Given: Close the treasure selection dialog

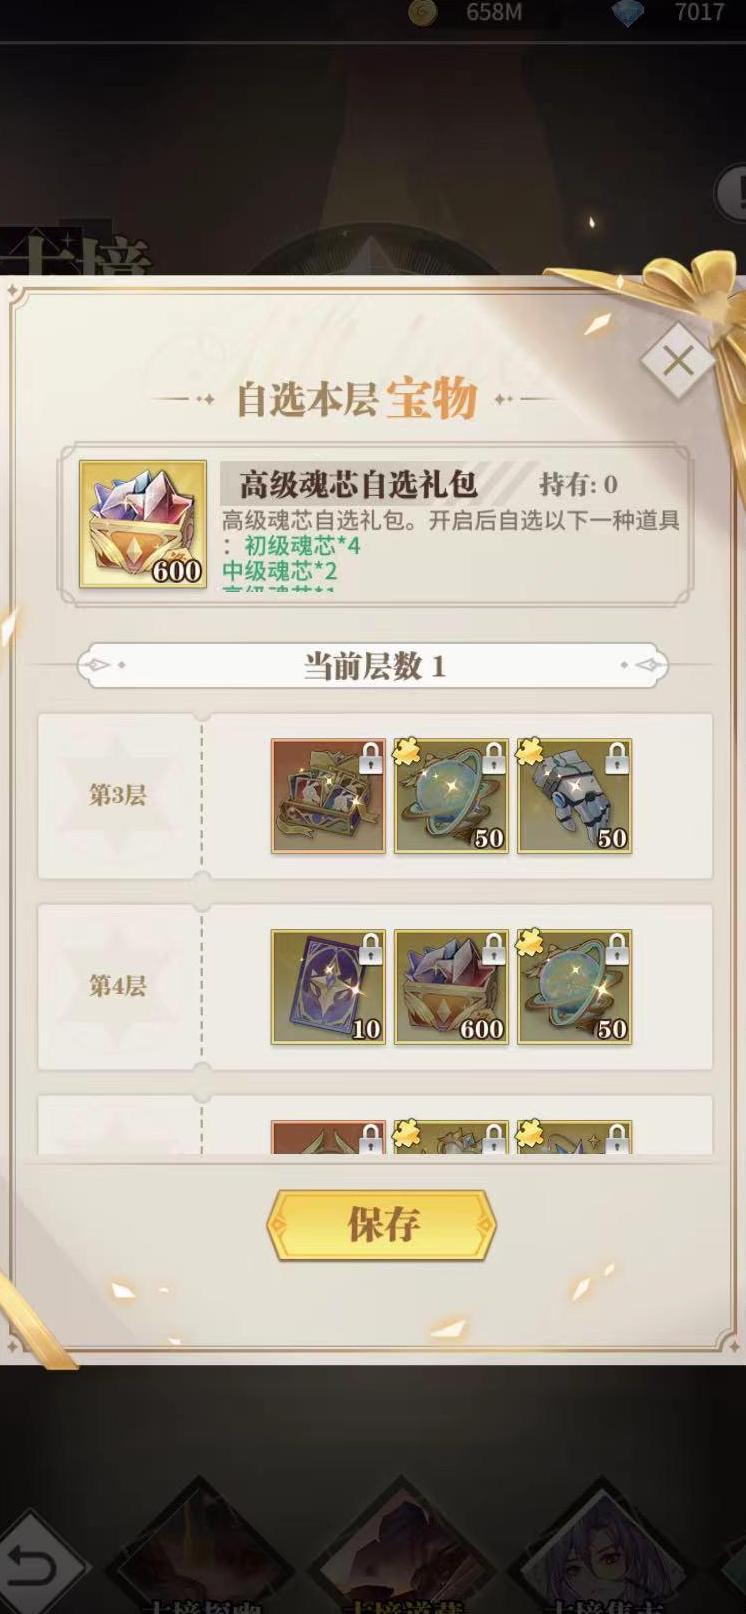Looking at the screenshot, I should click(679, 360).
